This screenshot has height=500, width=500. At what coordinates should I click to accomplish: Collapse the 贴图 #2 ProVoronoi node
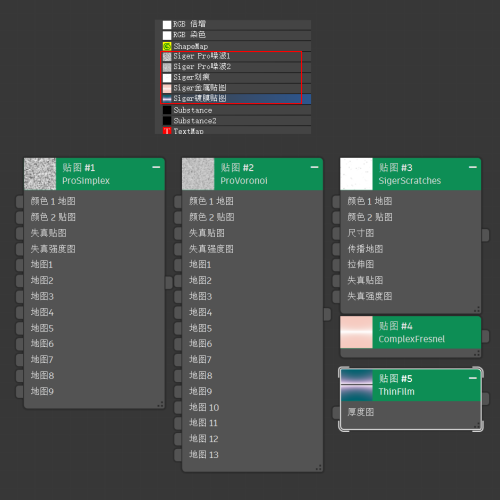coord(314,167)
